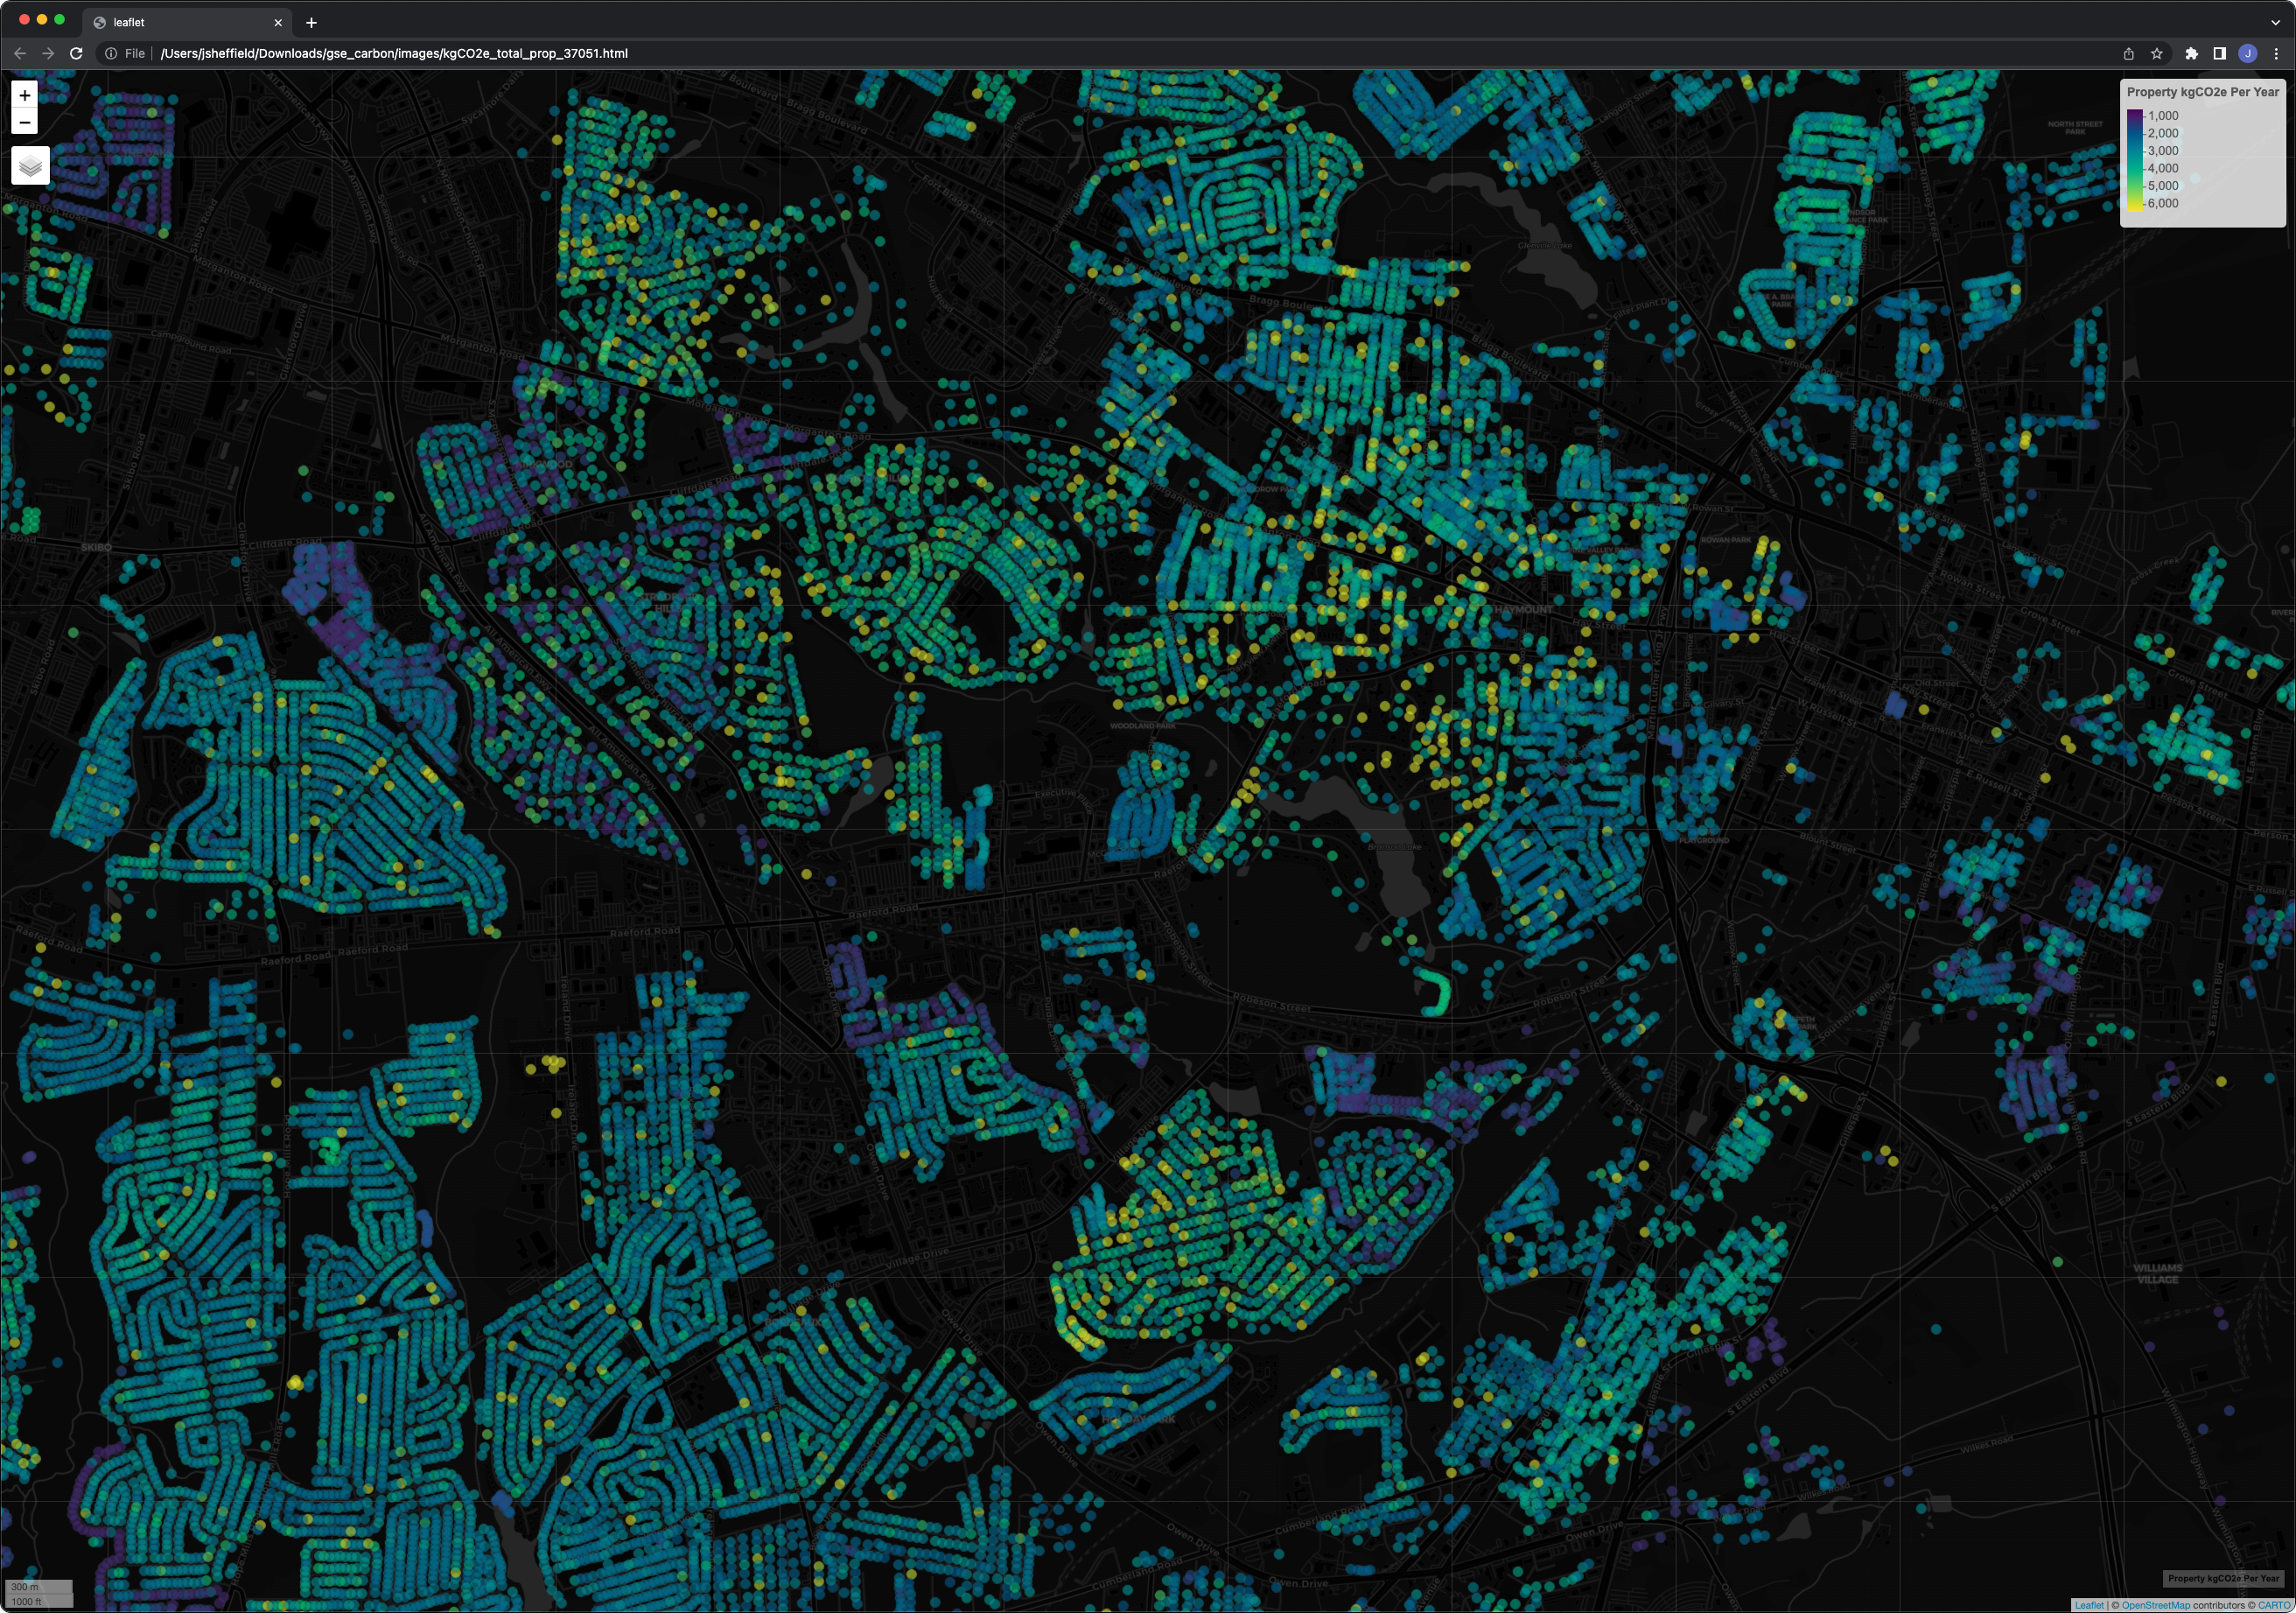Click the WILLIAMS VILLAGE map label

tap(2157, 1273)
